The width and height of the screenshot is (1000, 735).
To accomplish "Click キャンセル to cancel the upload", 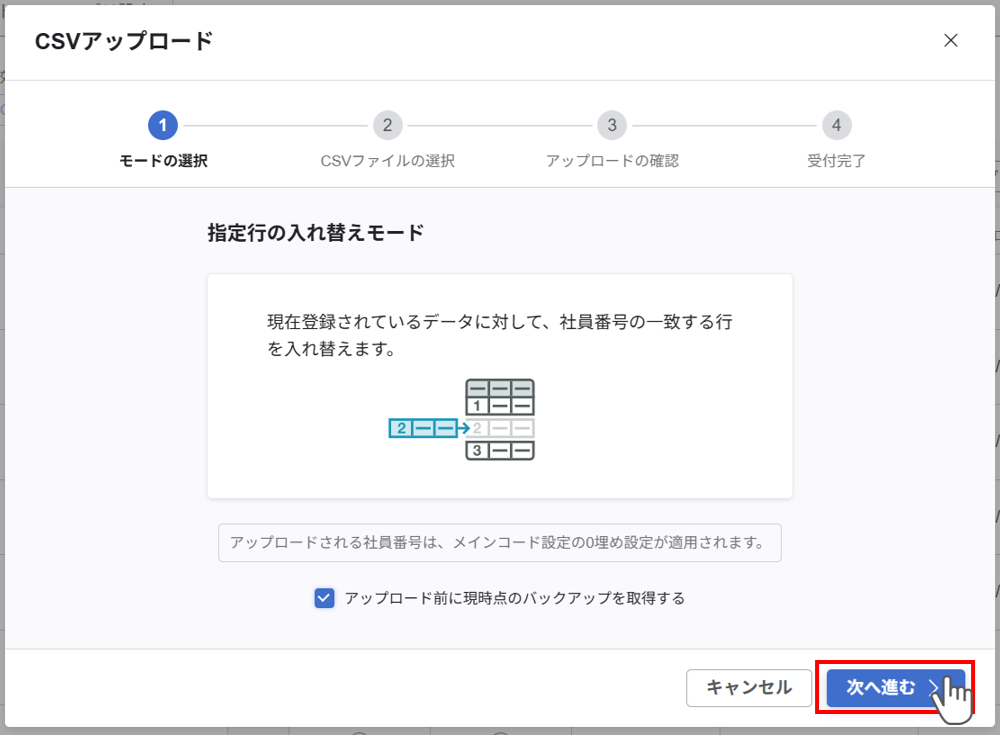I will 749,688.
